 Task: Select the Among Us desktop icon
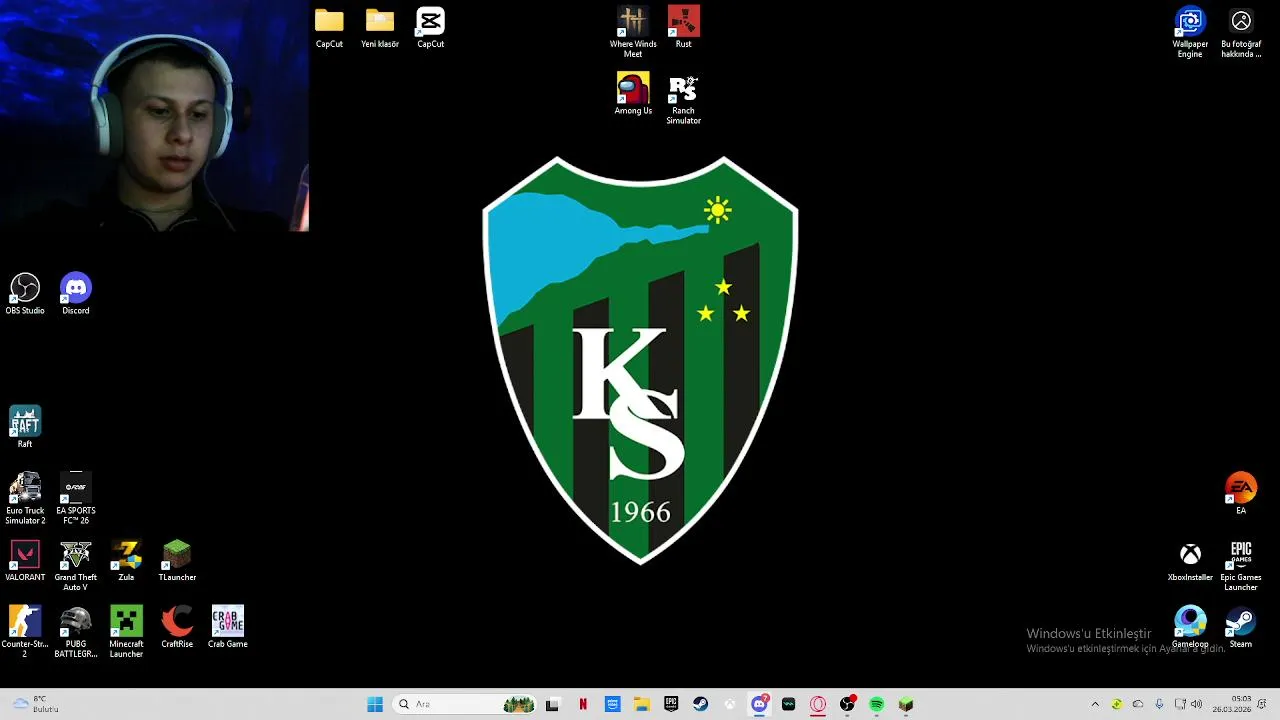633,95
